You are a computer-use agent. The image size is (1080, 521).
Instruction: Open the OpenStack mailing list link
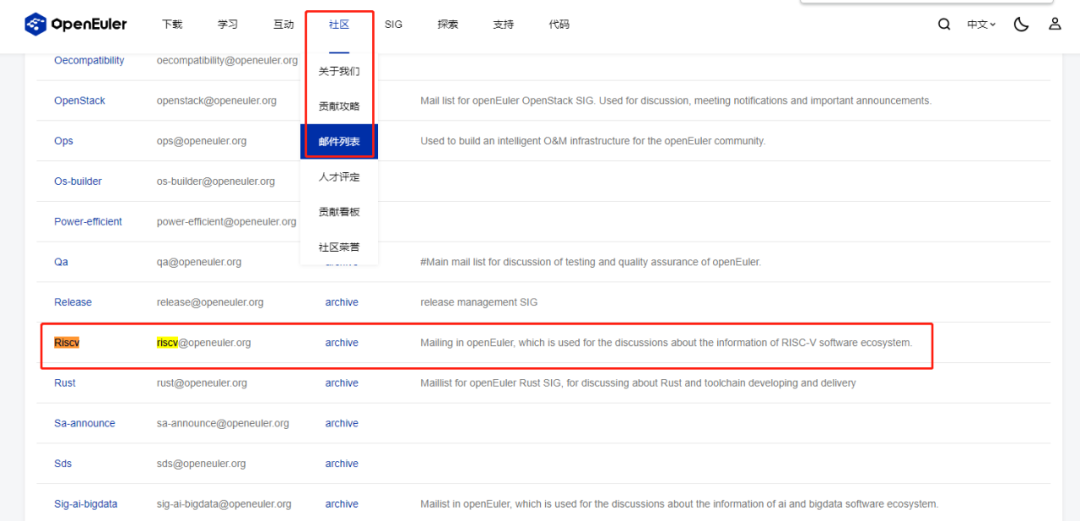point(79,101)
